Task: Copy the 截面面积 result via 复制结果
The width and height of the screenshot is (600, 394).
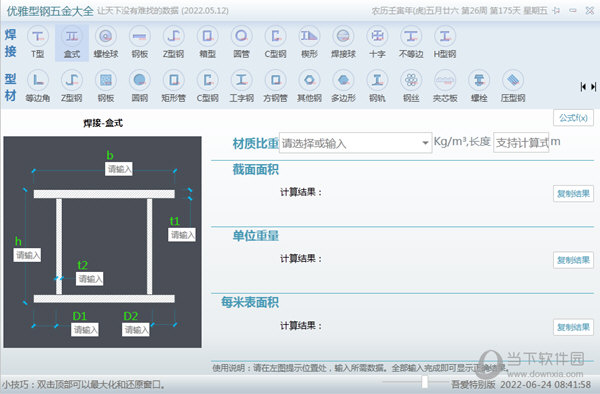Action: (x=573, y=194)
